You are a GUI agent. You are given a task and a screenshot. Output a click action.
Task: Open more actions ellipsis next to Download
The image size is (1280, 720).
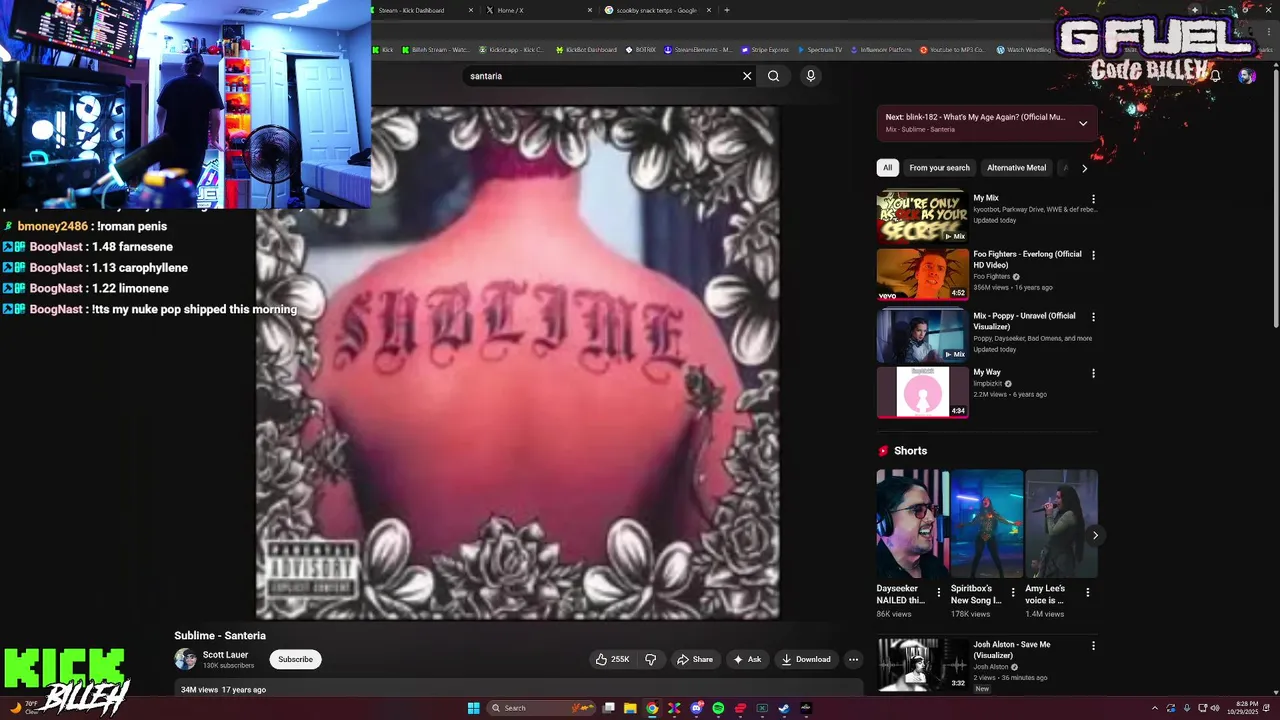[x=853, y=659]
